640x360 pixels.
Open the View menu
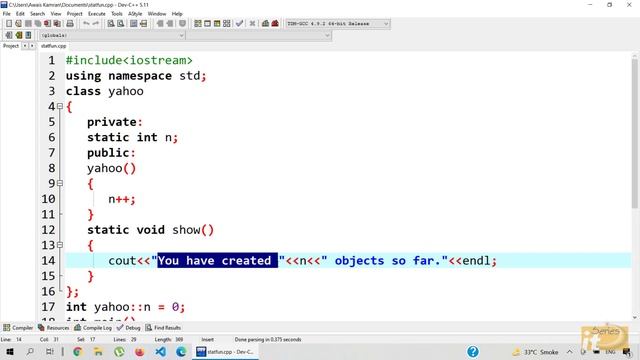[56, 13]
